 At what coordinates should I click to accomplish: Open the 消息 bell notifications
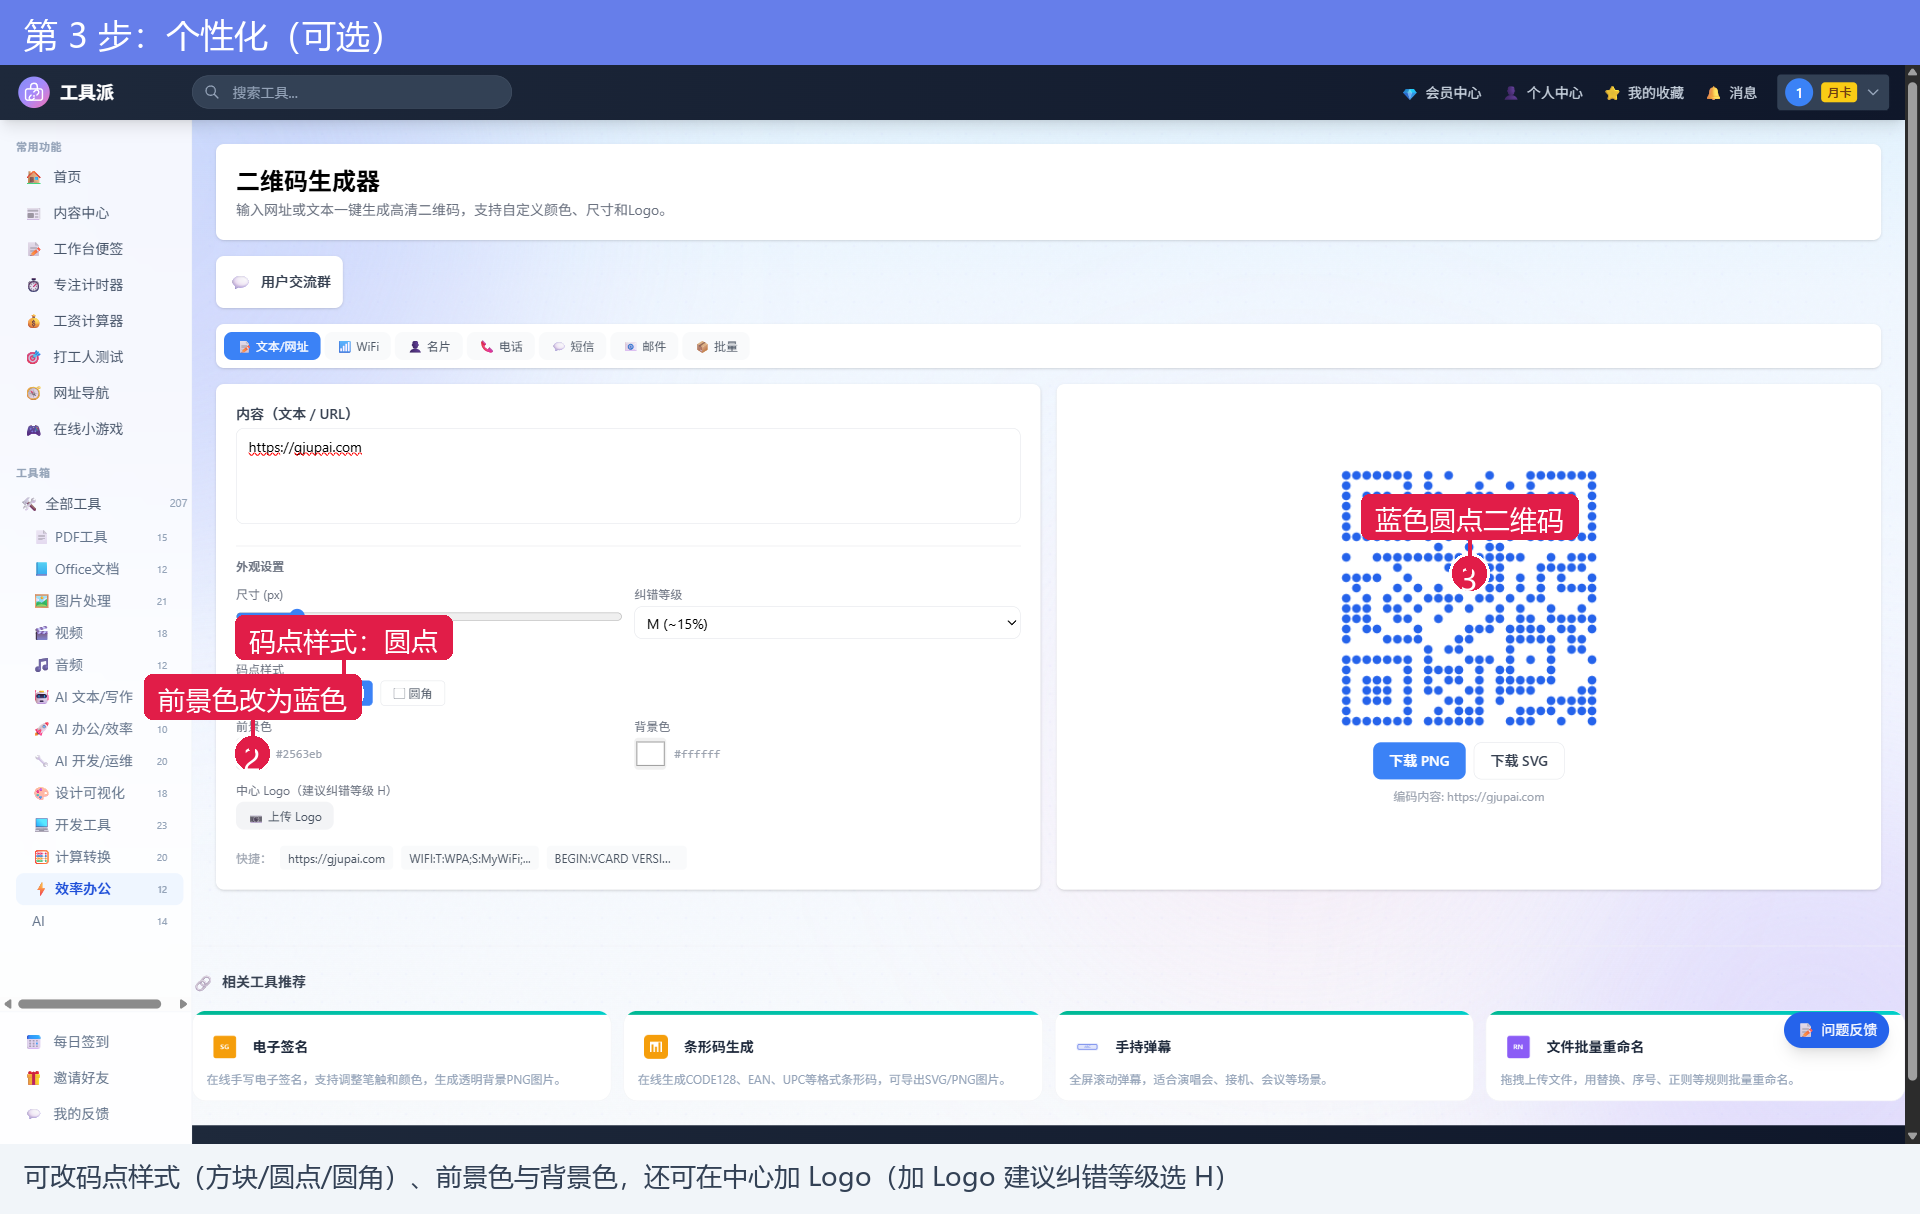1713,93
